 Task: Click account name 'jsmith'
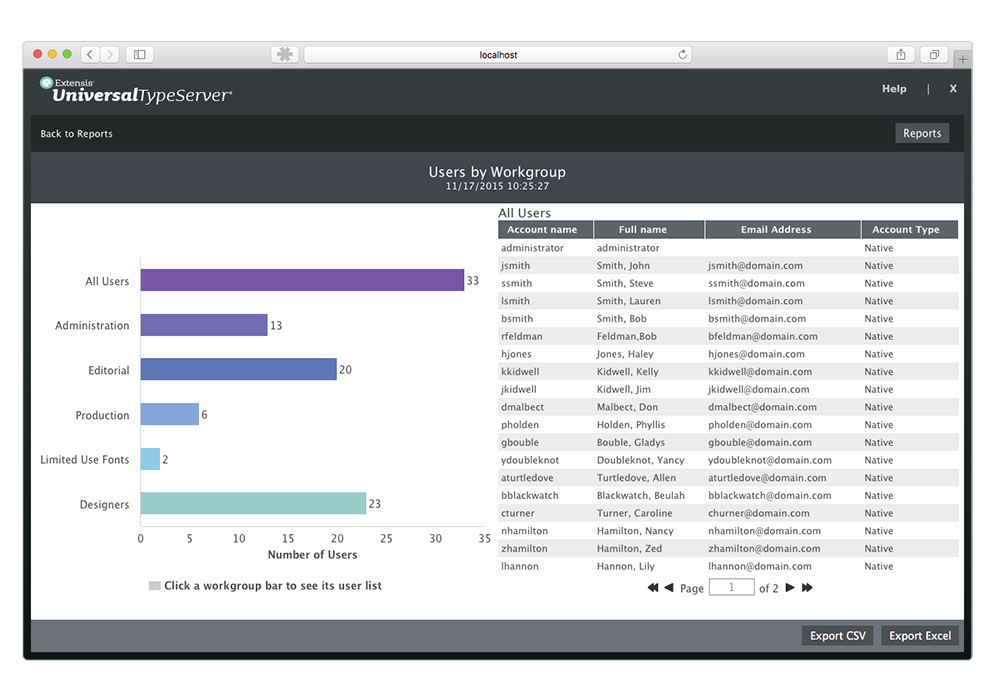coord(515,266)
